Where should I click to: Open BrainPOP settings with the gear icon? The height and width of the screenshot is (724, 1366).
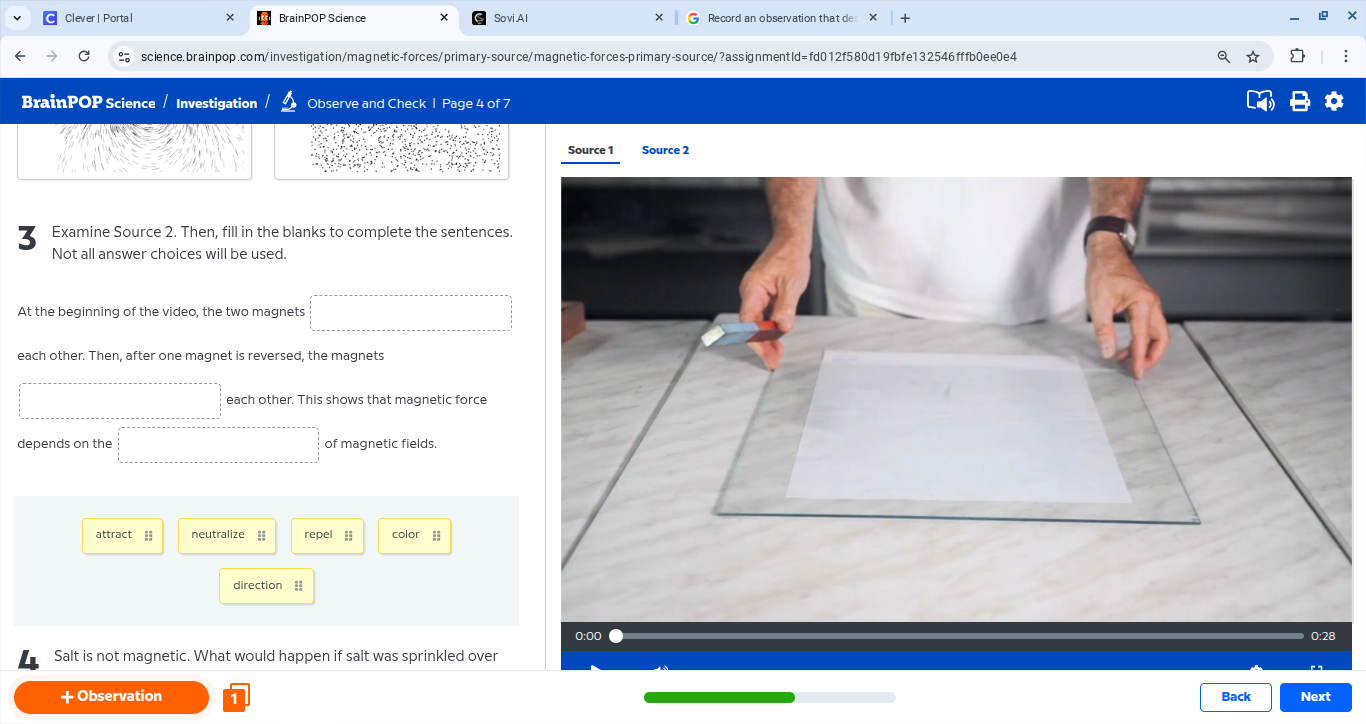coord(1334,100)
